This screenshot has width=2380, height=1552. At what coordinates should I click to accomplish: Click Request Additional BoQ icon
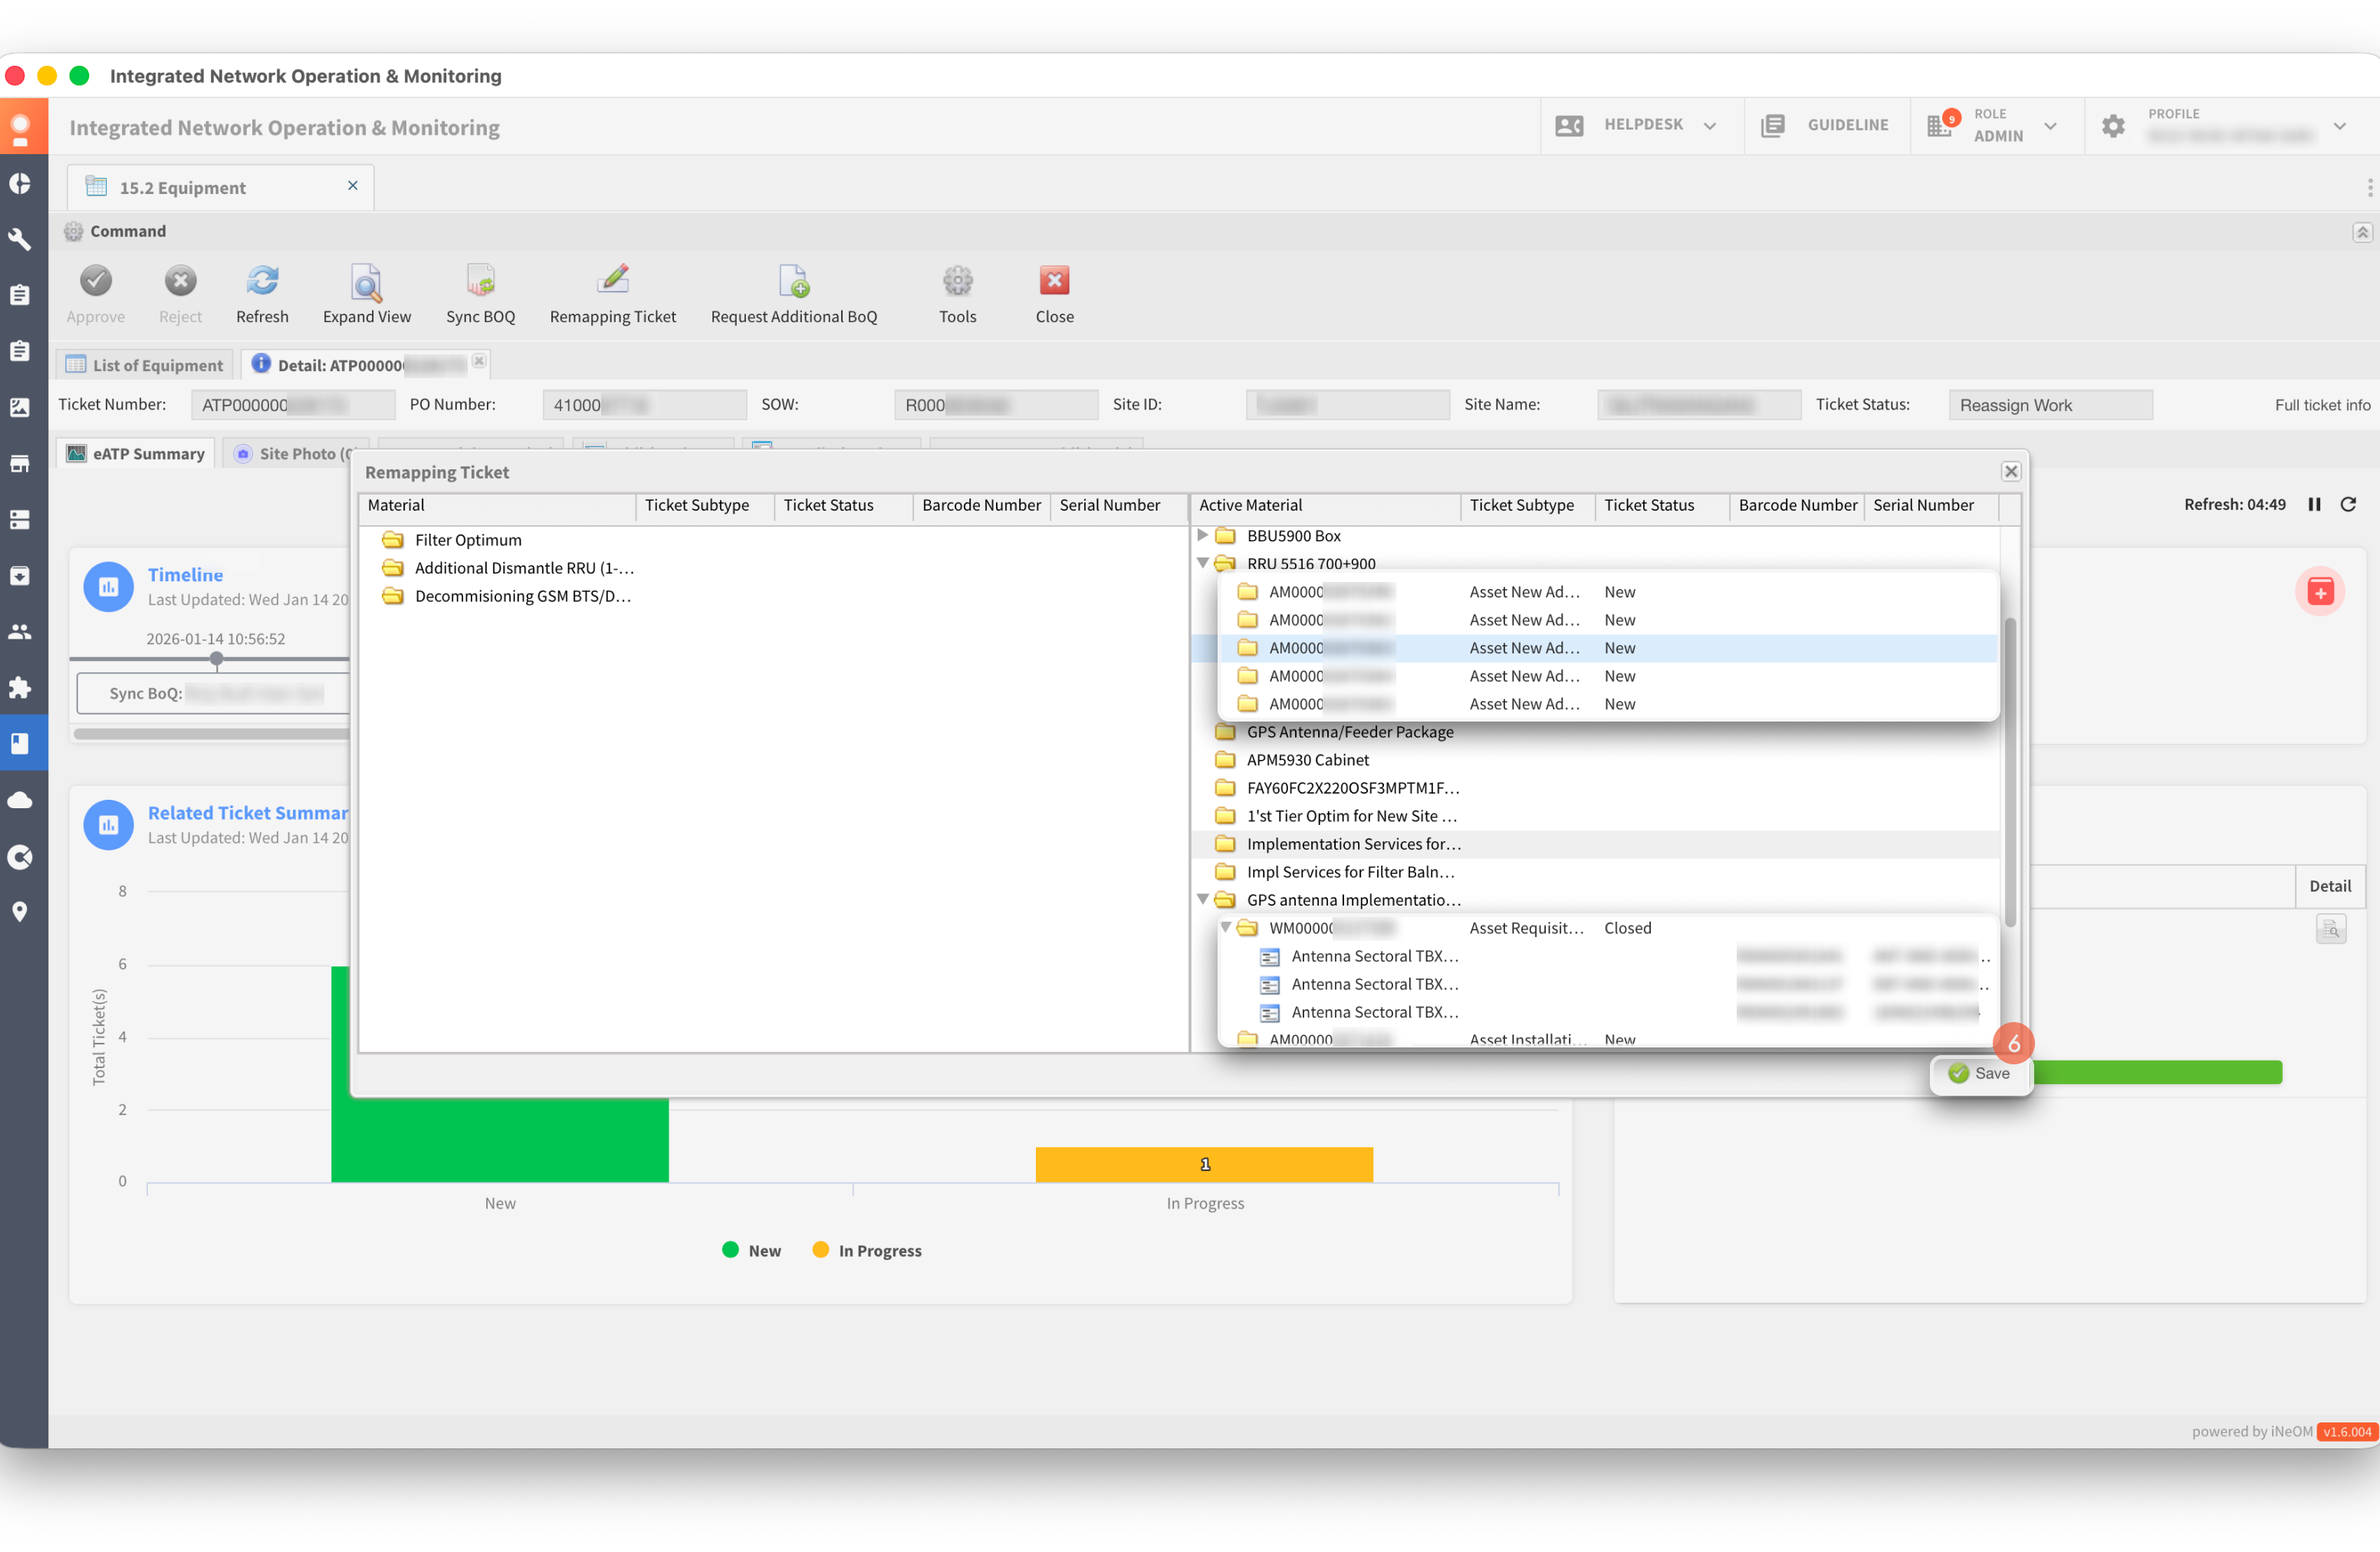point(793,283)
